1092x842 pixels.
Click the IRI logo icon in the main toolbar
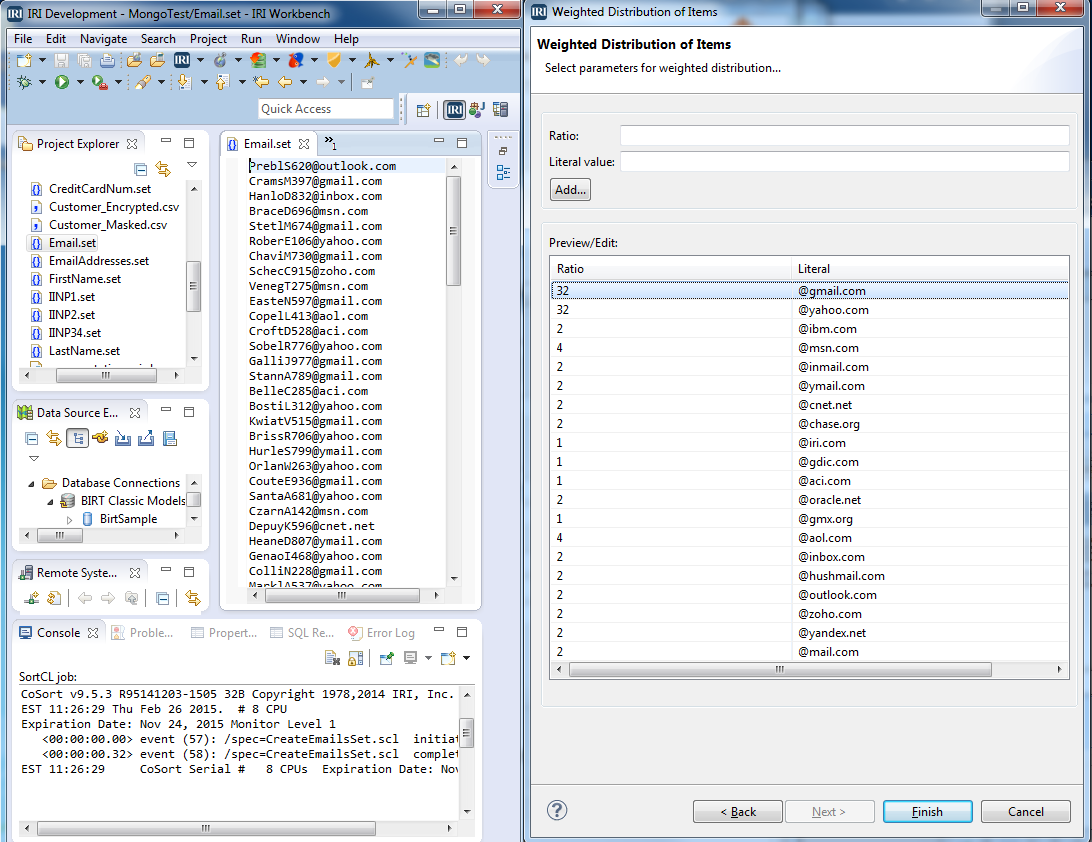click(182, 61)
